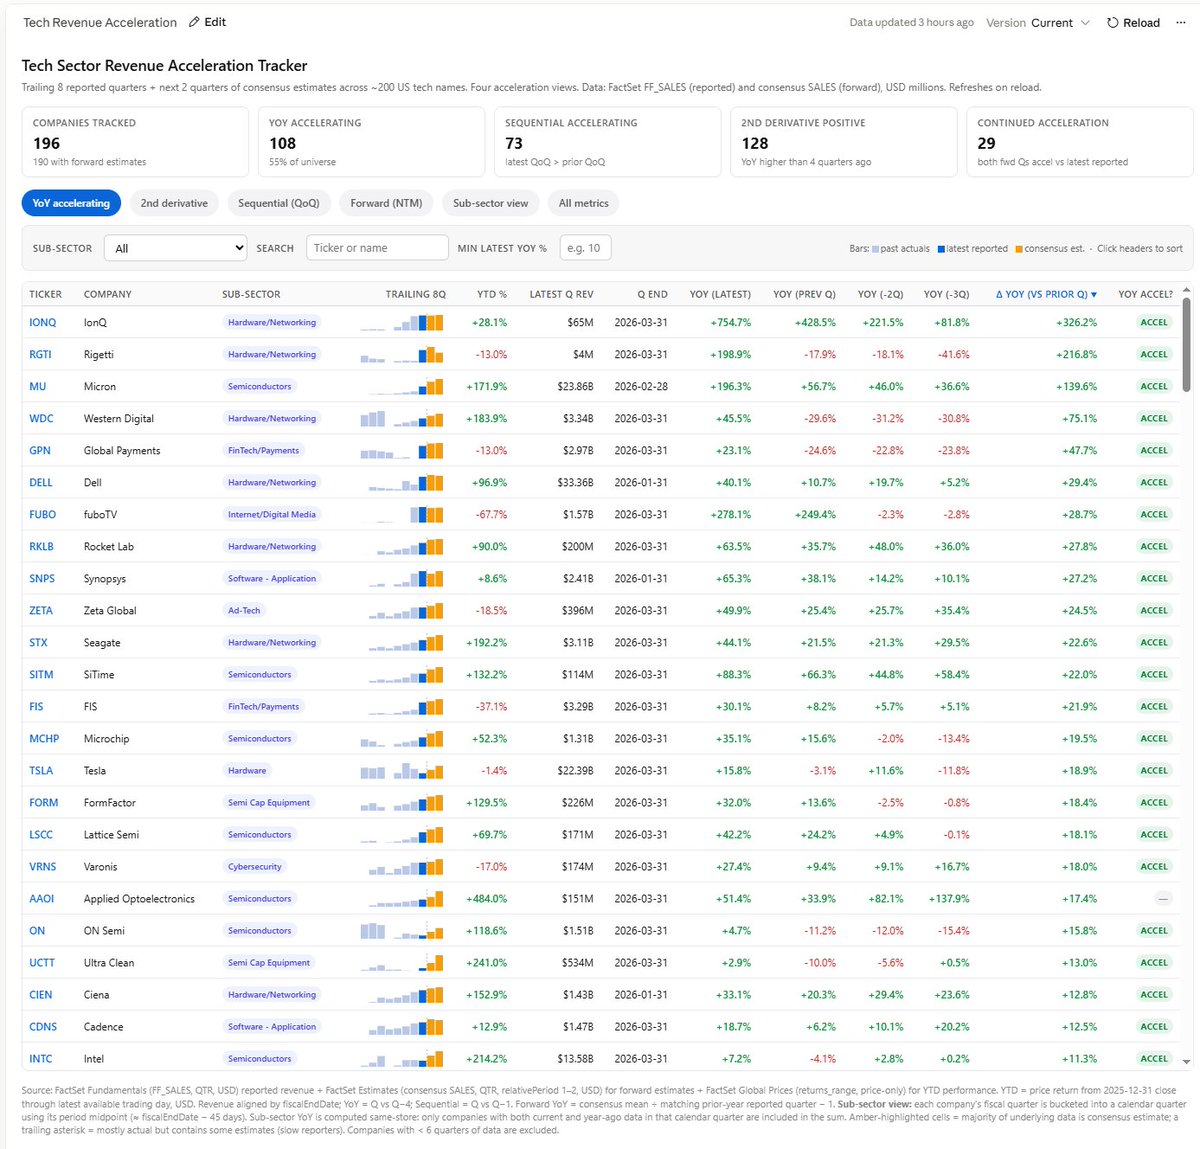Screen dimensions: 1200x1149
Task: Click the Sequential Accelerating 73 card
Action: click(x=607, y=142)
